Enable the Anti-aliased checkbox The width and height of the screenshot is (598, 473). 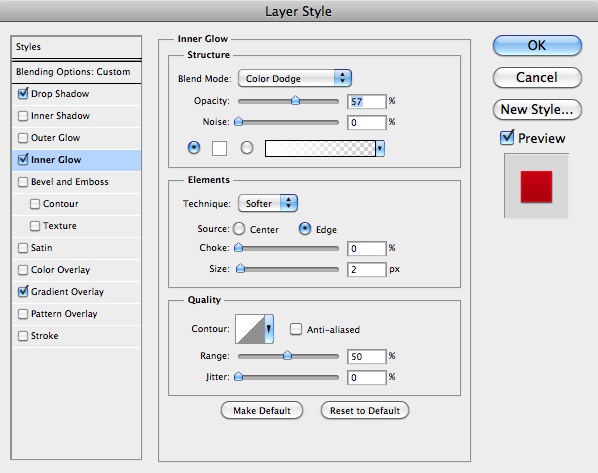[296, 329]
